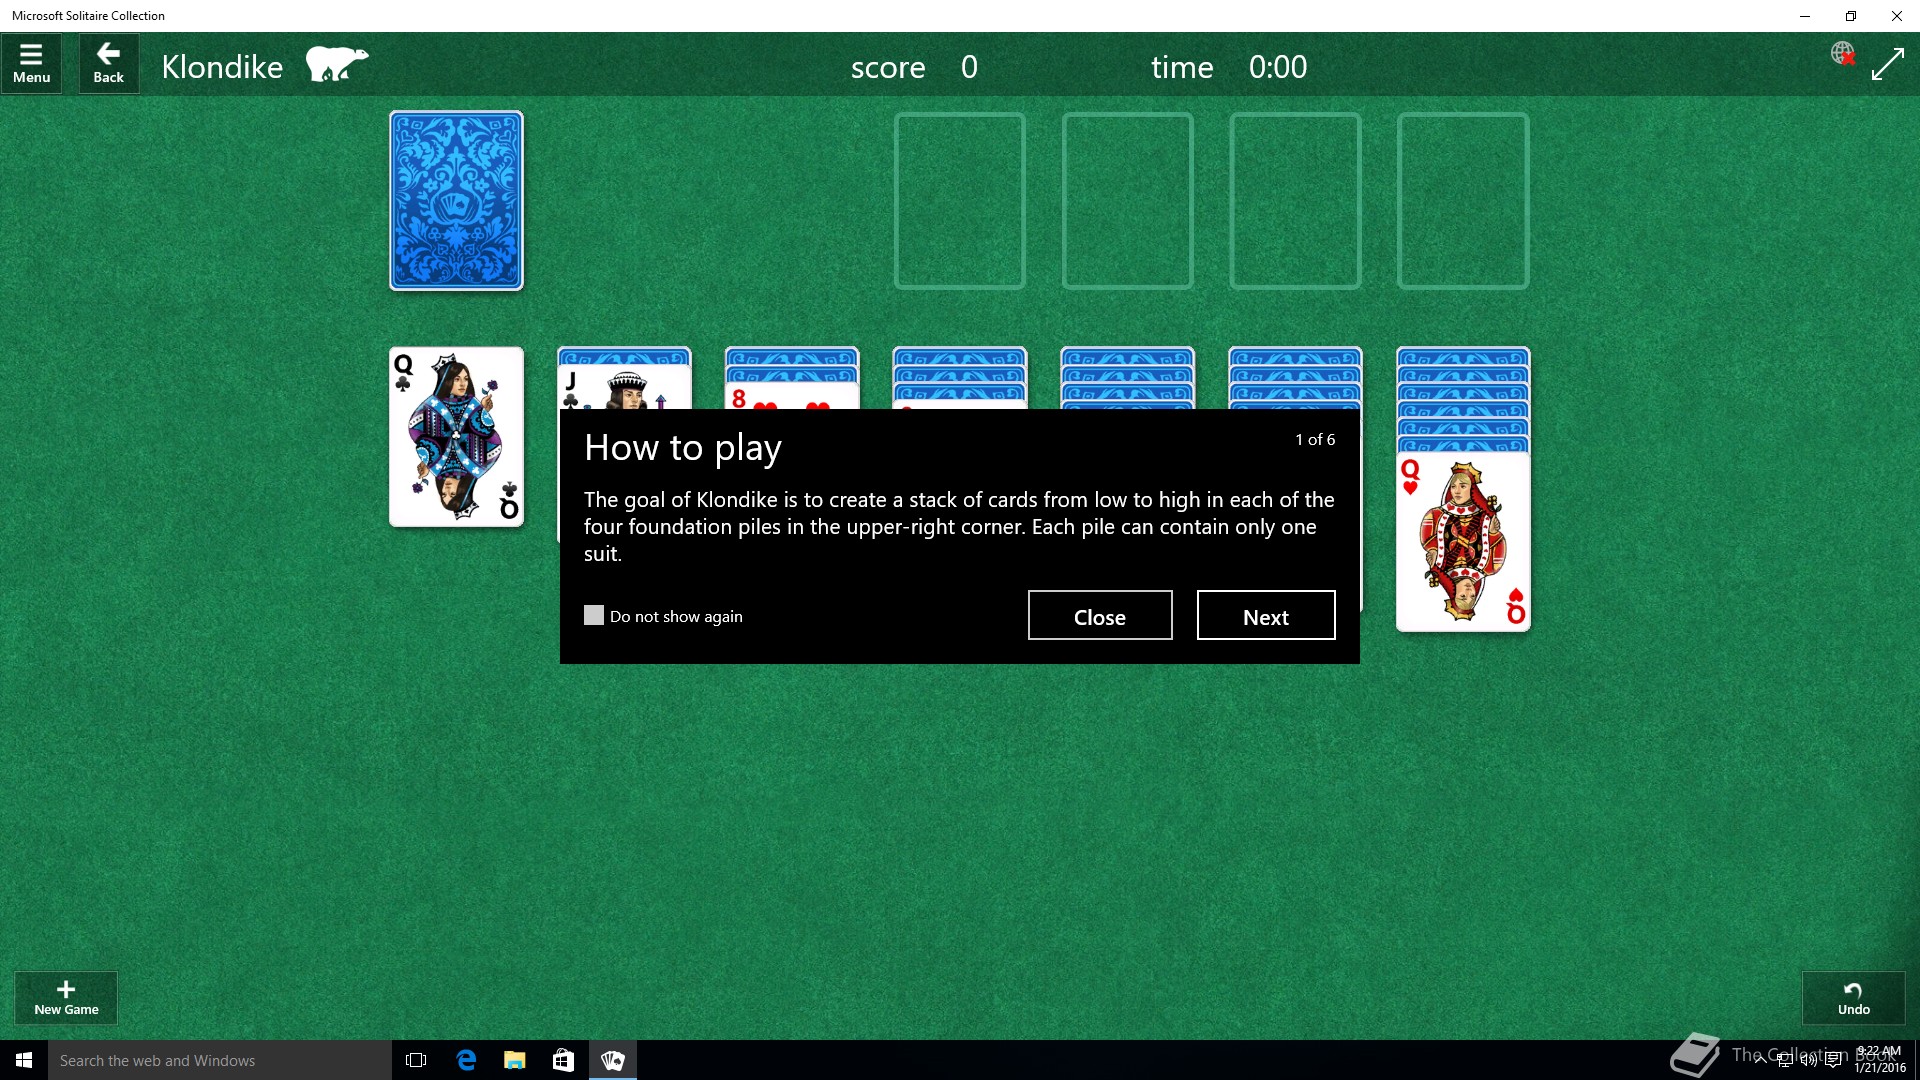1920x1080 pixels.
Task: Click the fourth empty foundation pile
Action: click(x=1463, y=201)
